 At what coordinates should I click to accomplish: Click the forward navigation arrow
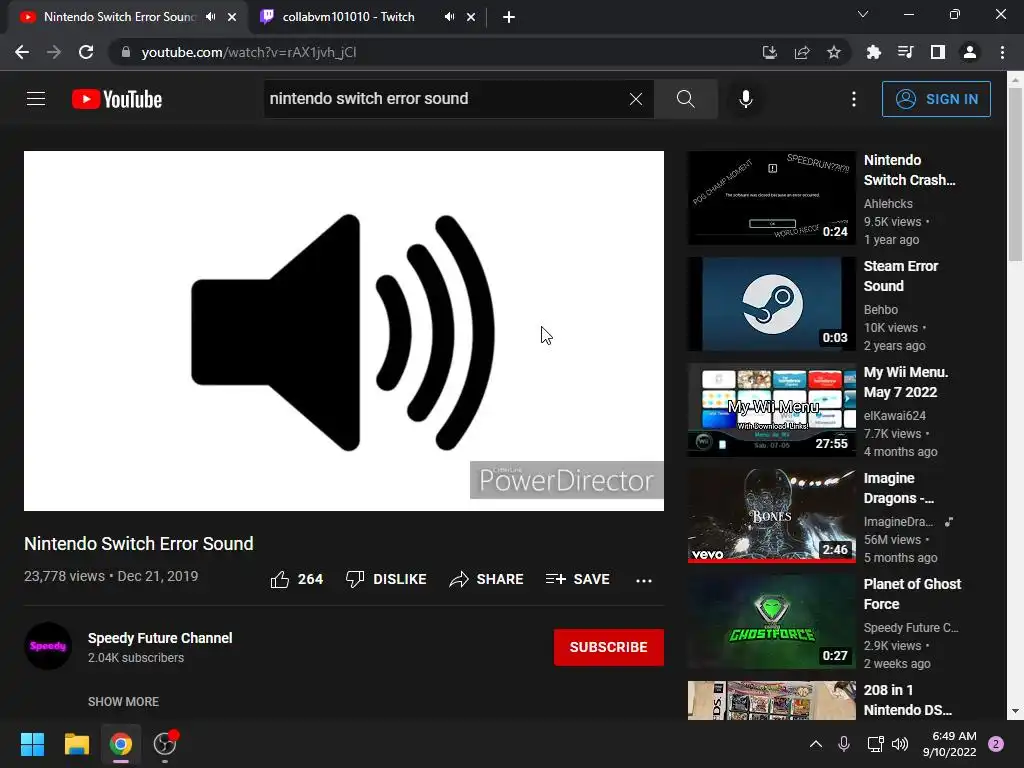[x=54, y=52]
